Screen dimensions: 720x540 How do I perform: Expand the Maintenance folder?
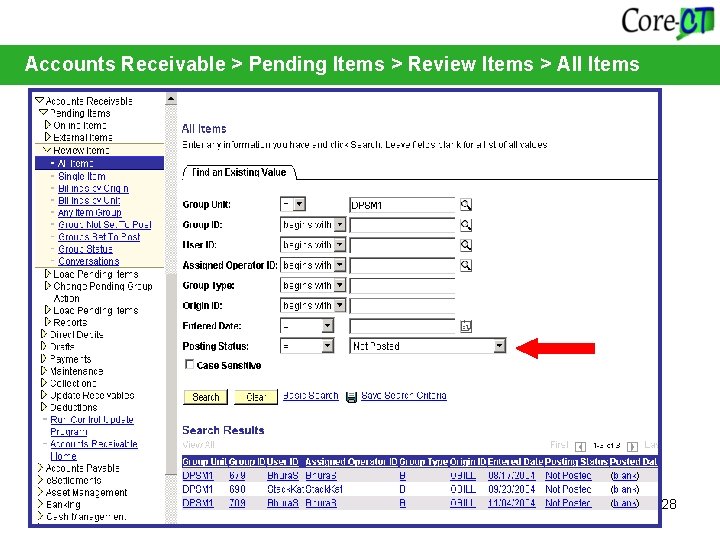pos(44,370)
